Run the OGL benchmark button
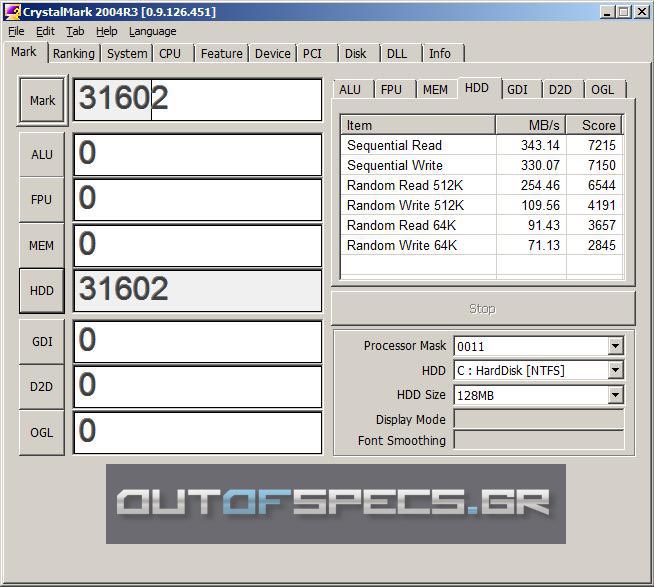Viewport: 654px width, 587px height. 42,432
